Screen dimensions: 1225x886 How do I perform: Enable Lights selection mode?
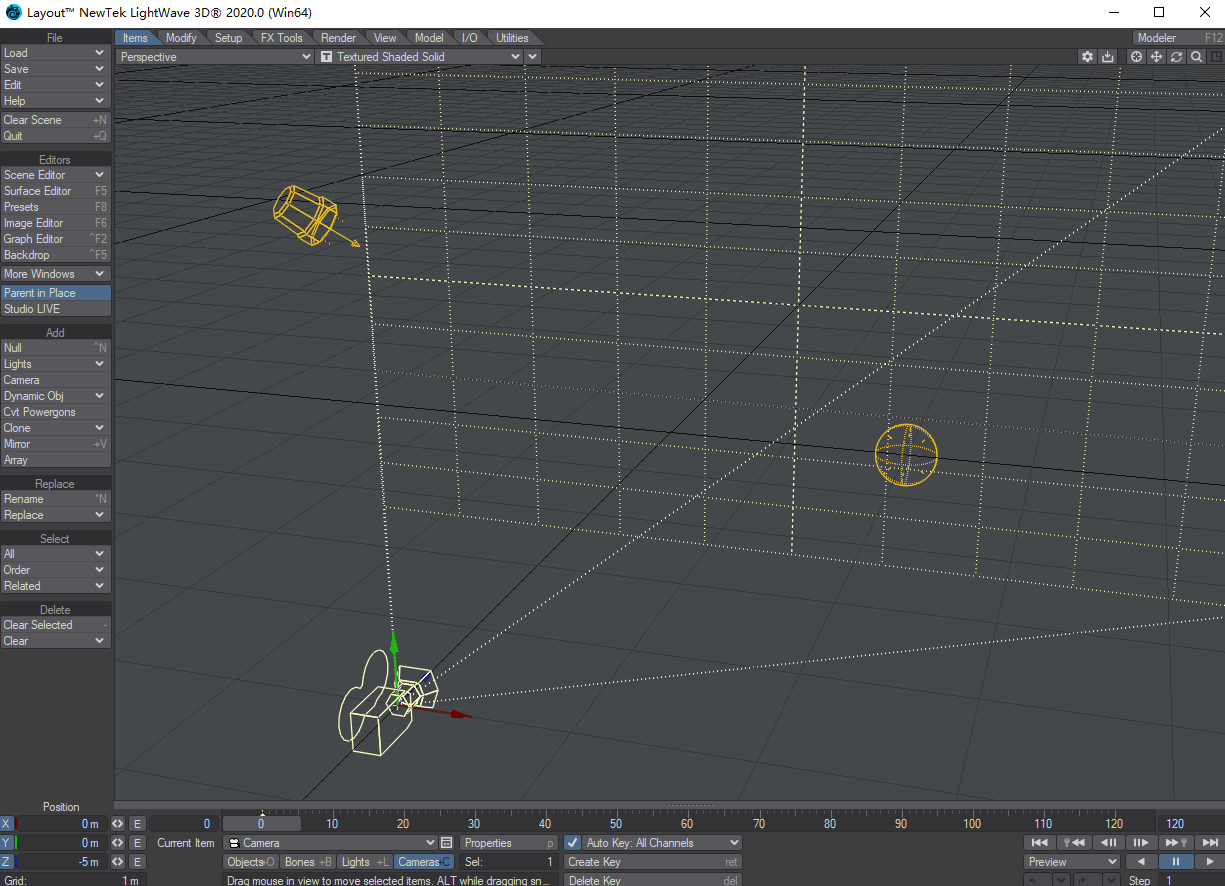pyautogui.click(x=364, y=862)
